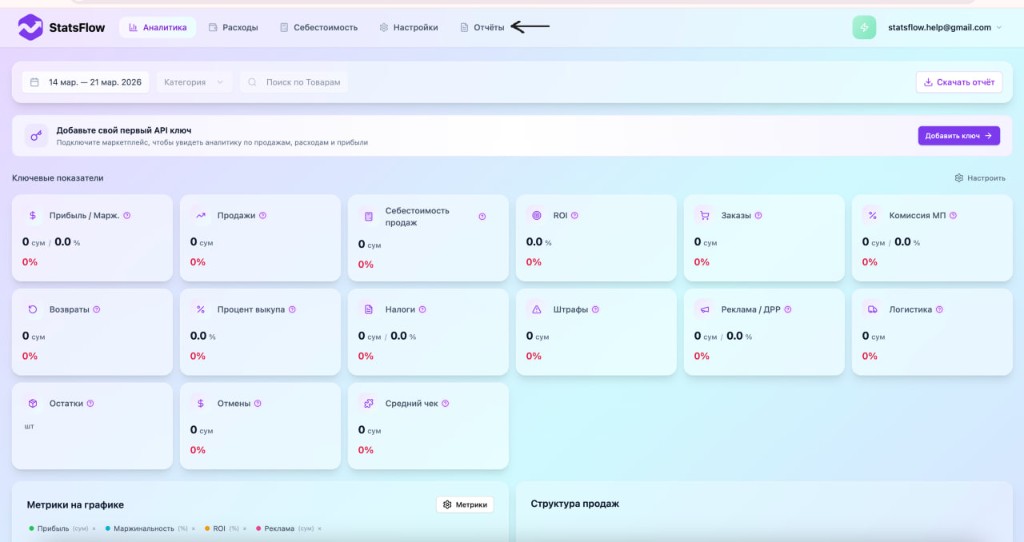Click Добавьте свой первый API ключ text

tap(123, 131)
